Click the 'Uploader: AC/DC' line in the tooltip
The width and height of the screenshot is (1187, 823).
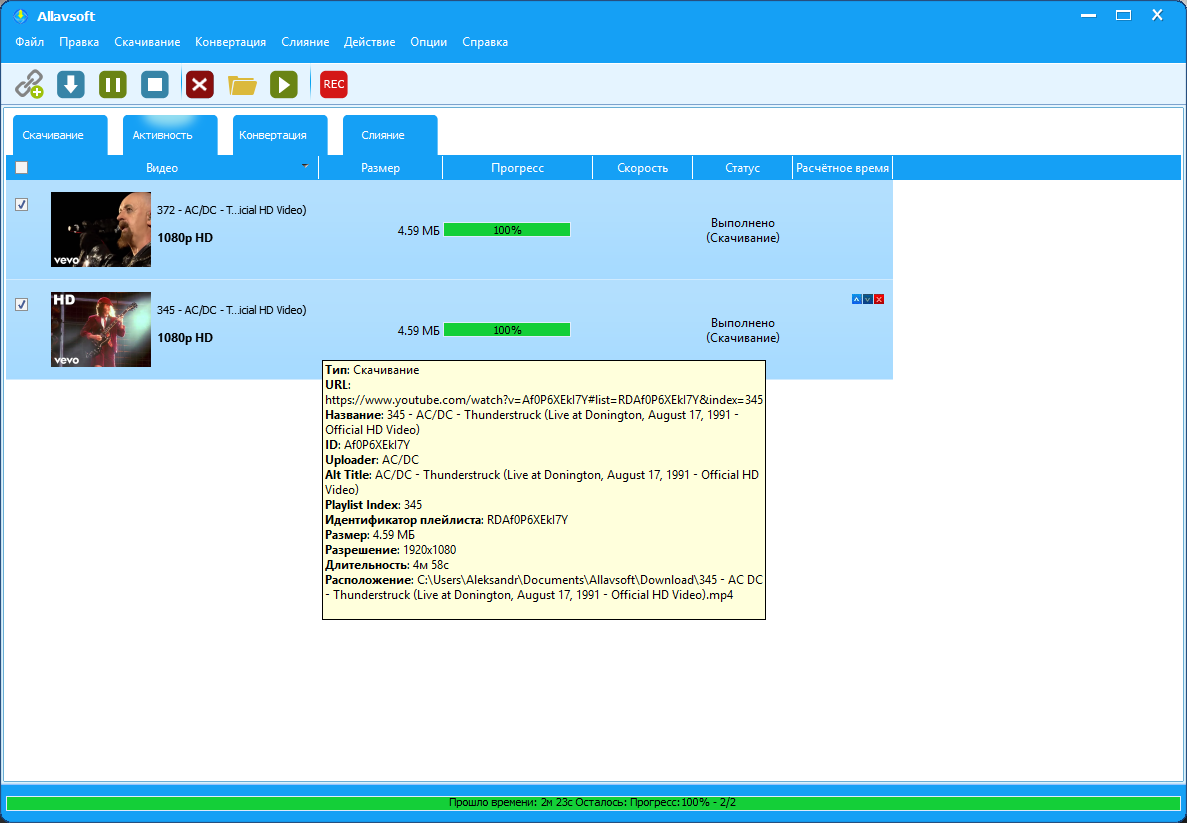372,460
